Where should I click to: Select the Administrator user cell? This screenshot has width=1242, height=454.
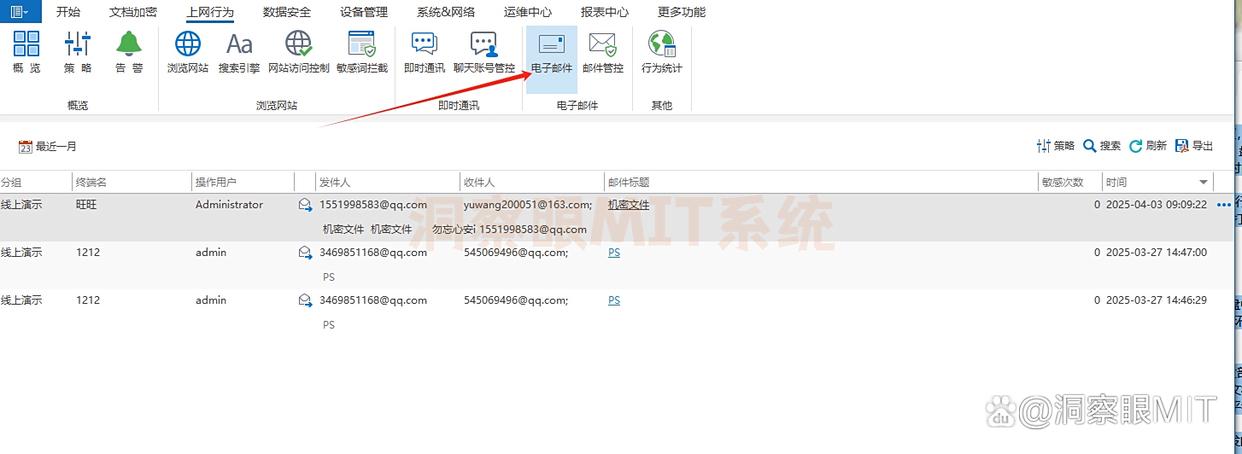[229, 205]
